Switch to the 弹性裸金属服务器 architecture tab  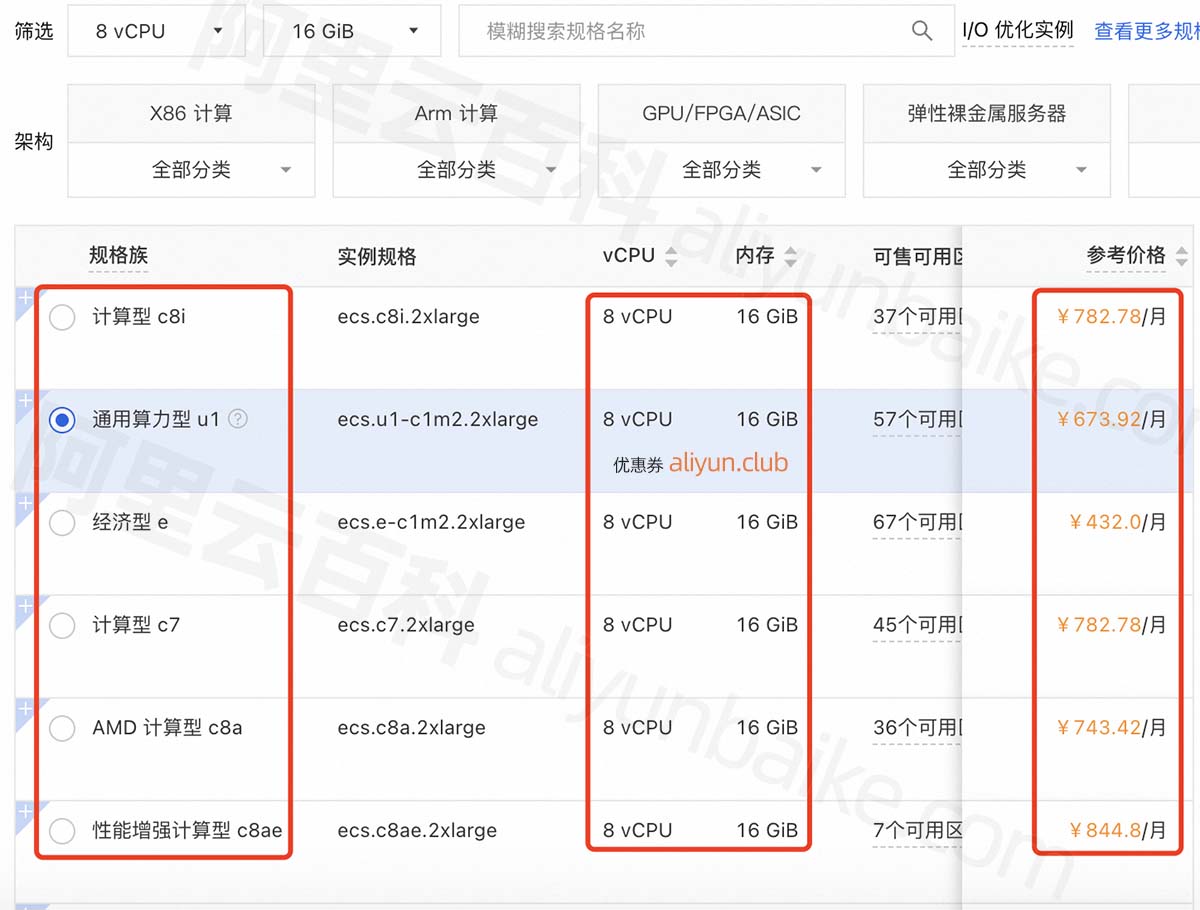(x=987, y=114)
